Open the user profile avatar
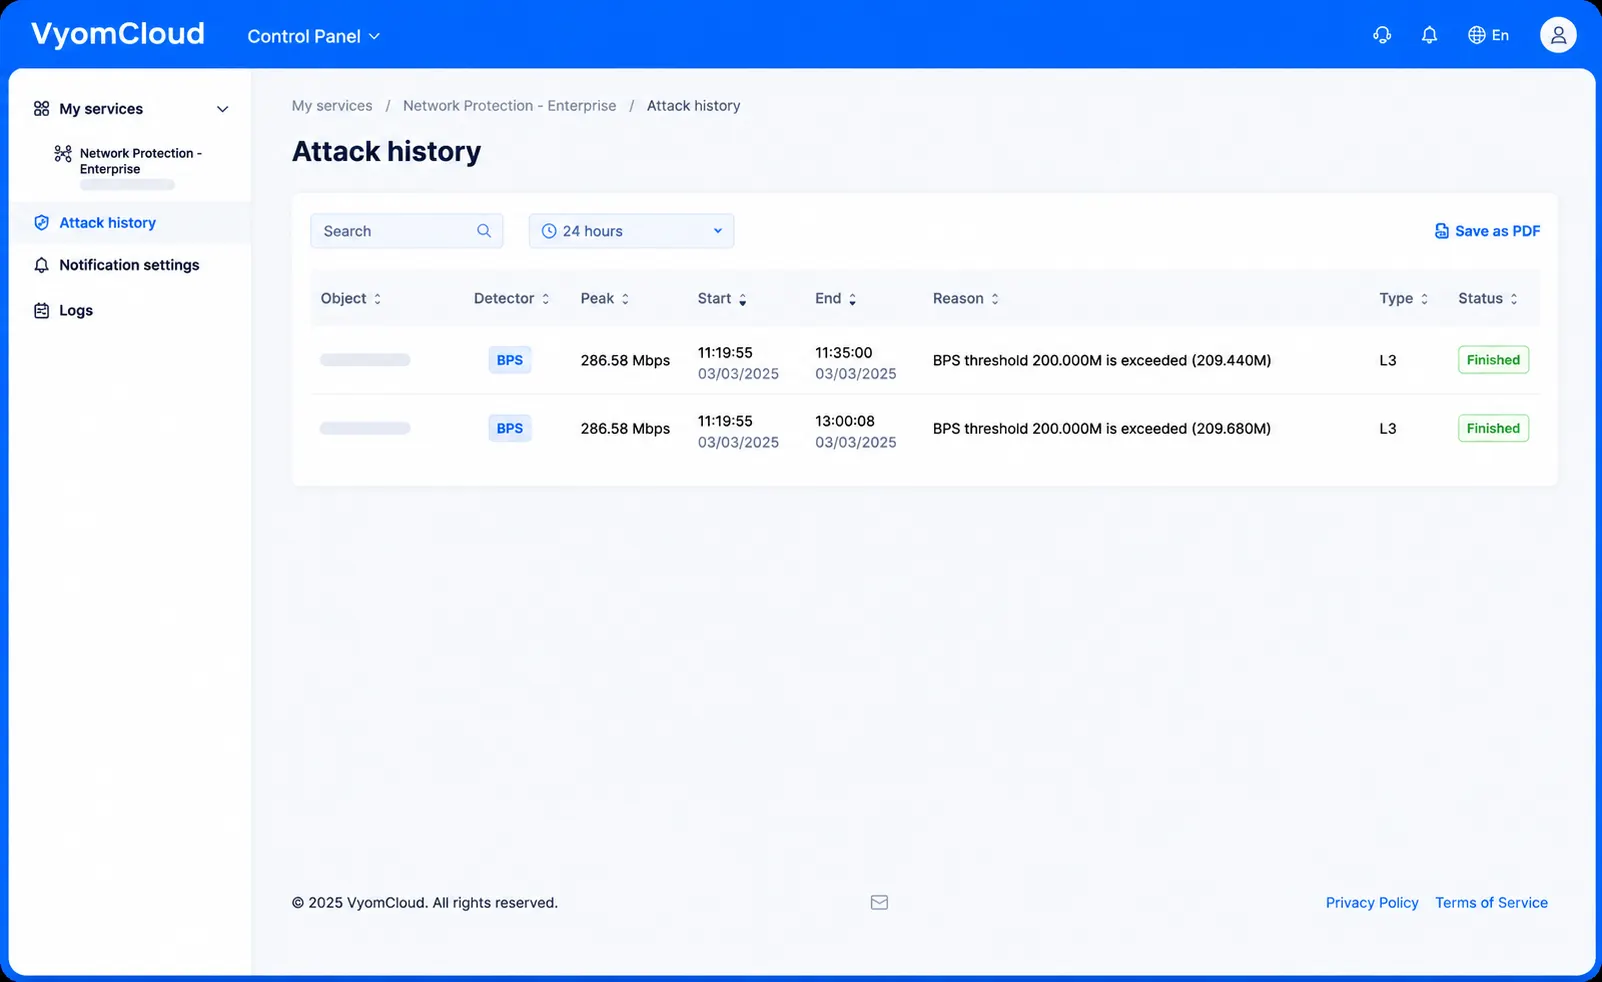 click(1558, 35)
